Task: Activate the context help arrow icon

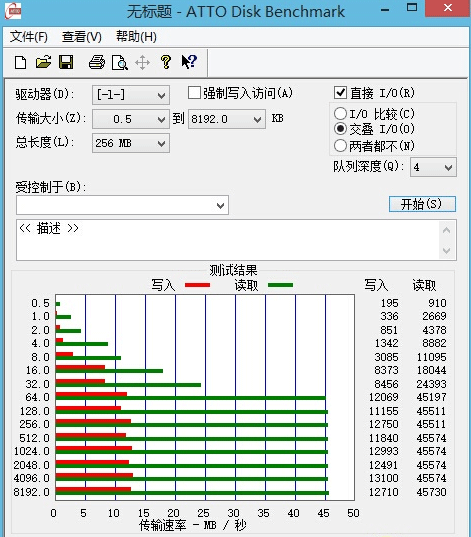Action: [189, 62]
